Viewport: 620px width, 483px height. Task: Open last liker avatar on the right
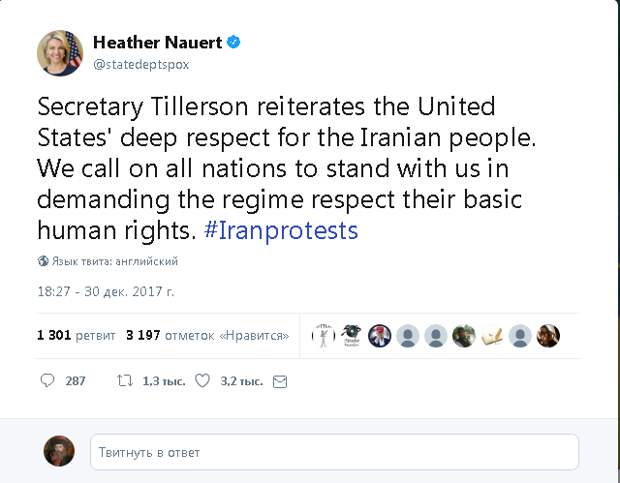pyautogui.click(x=548, y=336)
